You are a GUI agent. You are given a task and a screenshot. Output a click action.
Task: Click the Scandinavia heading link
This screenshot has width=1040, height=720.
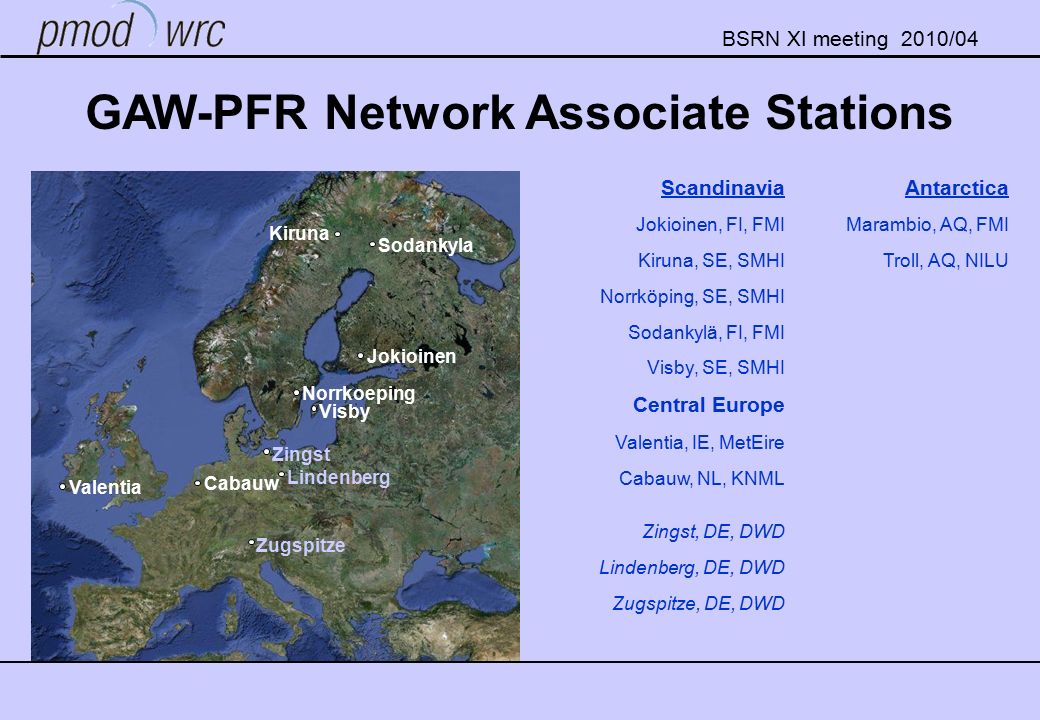tap(722, 188)
